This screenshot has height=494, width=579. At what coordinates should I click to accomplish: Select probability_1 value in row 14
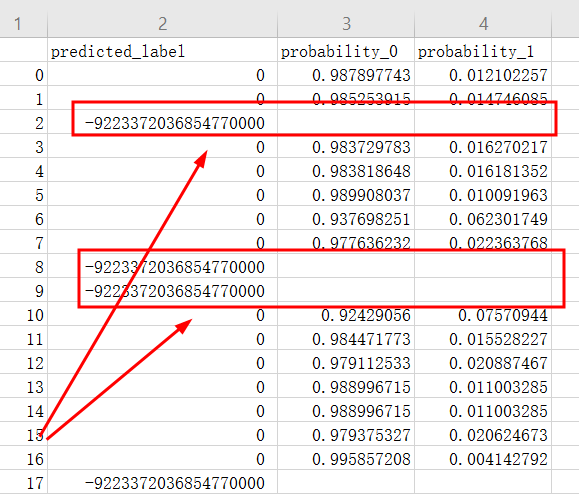pyautogui.click(x=483, y=411)
